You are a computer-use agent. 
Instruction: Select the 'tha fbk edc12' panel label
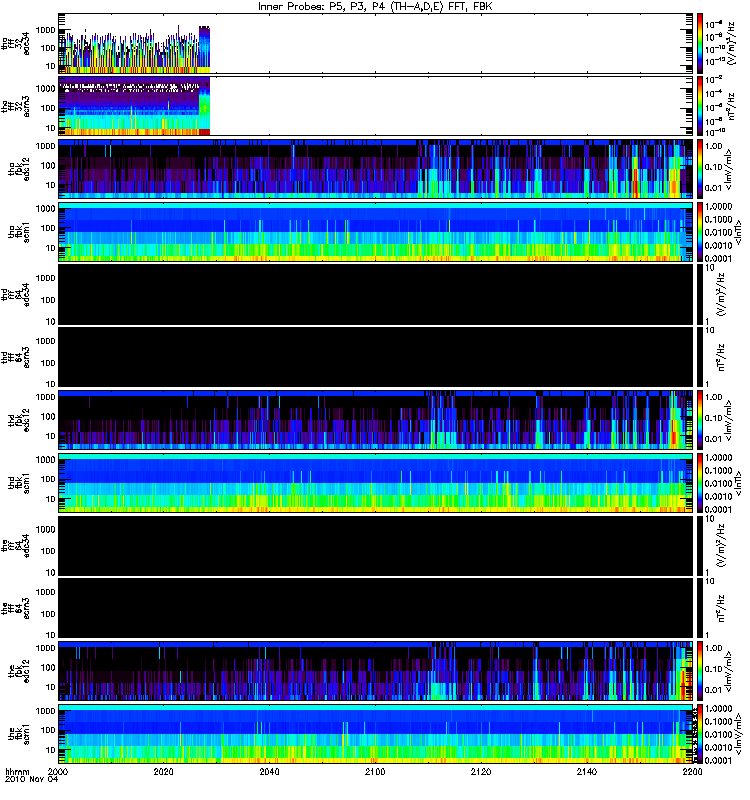point(19,169)
